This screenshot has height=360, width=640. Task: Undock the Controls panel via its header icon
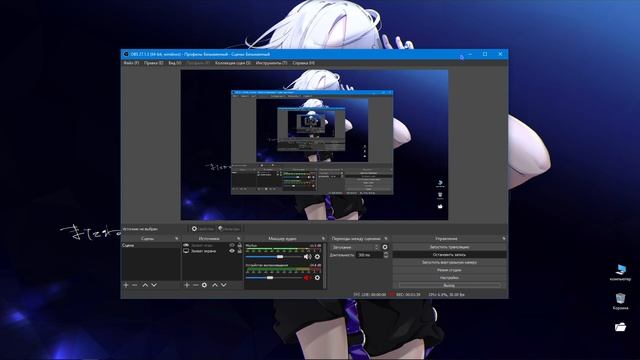pyautogui.click(x=504, y=238)
